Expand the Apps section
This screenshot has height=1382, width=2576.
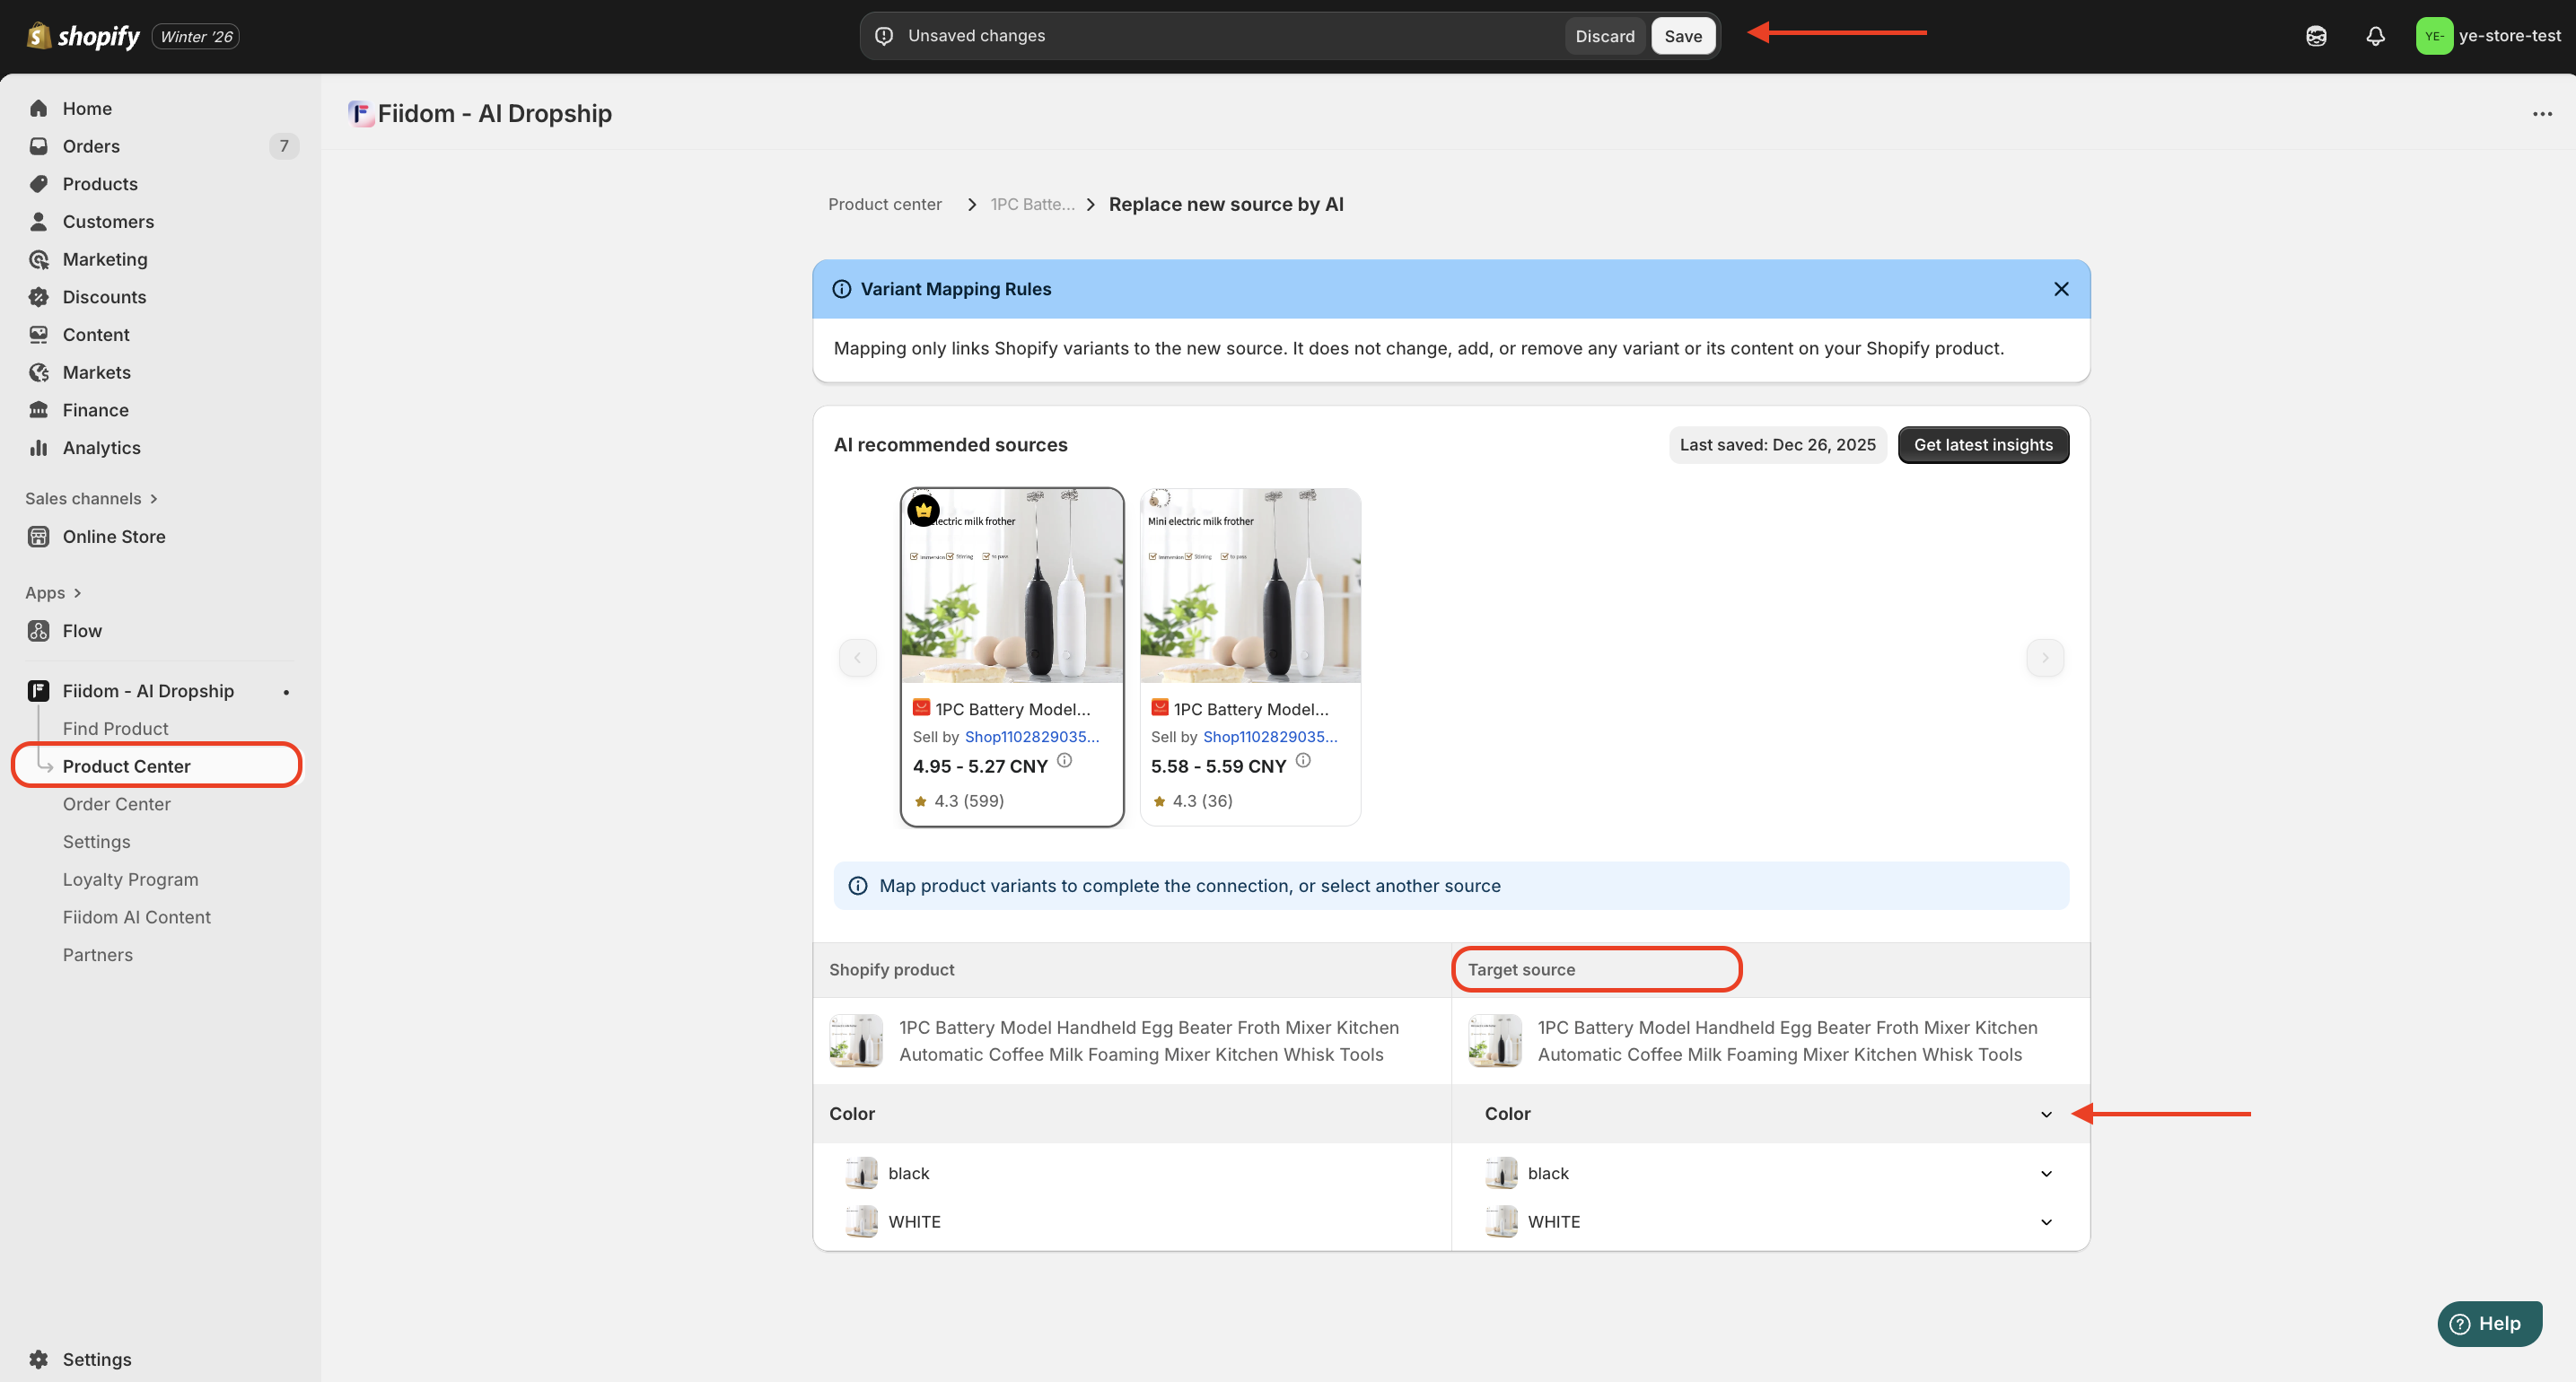53,593
